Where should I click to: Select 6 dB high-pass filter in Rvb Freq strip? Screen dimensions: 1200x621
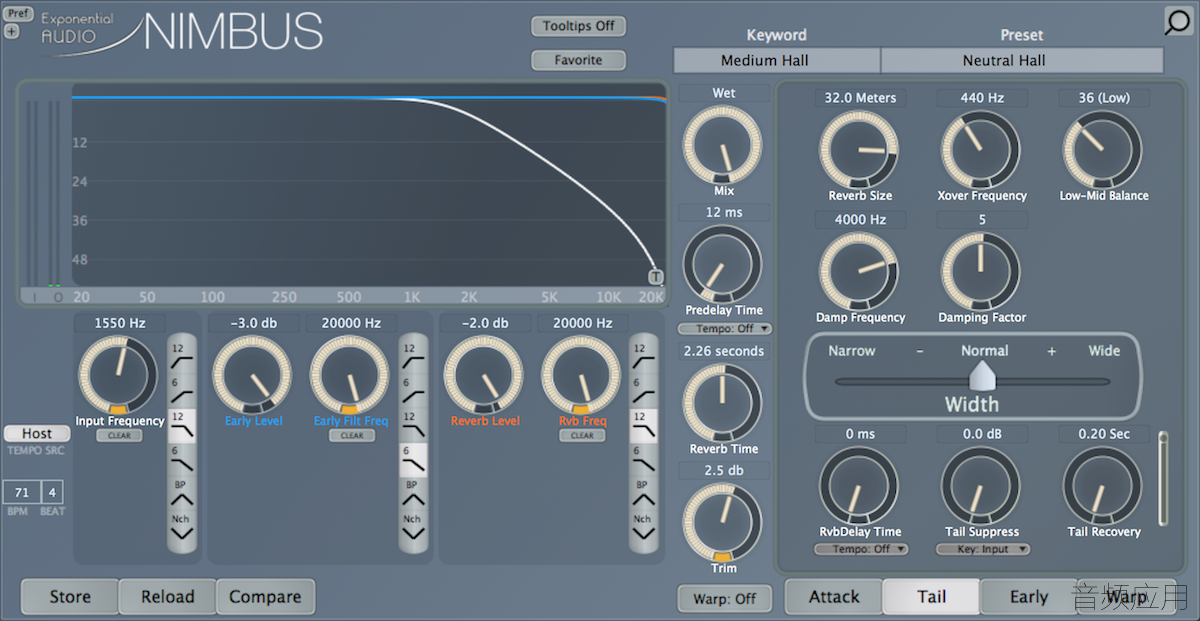click(x=643, y=391)
